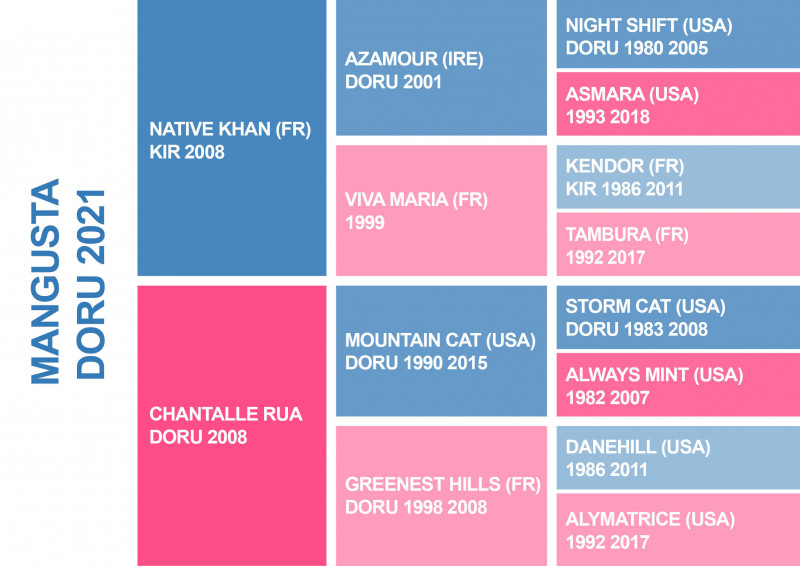800x566 pixels.
Task: Open the VIVA MARIA (FR) cell
Action: pyautogui.click(x=441, y=210)
